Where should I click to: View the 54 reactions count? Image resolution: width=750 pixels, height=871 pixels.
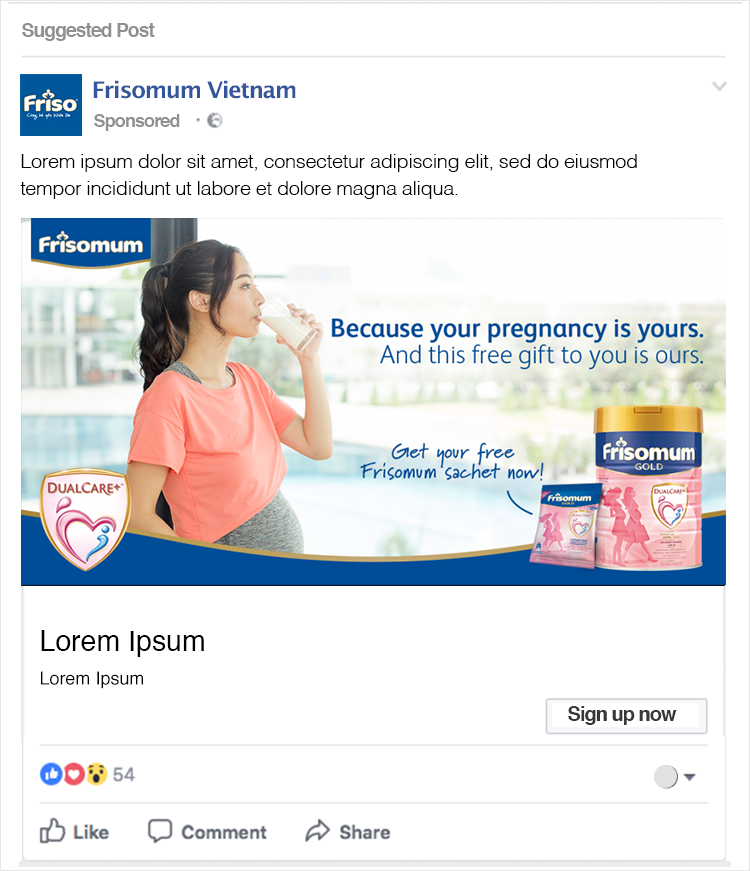click(x=124, y=775)
